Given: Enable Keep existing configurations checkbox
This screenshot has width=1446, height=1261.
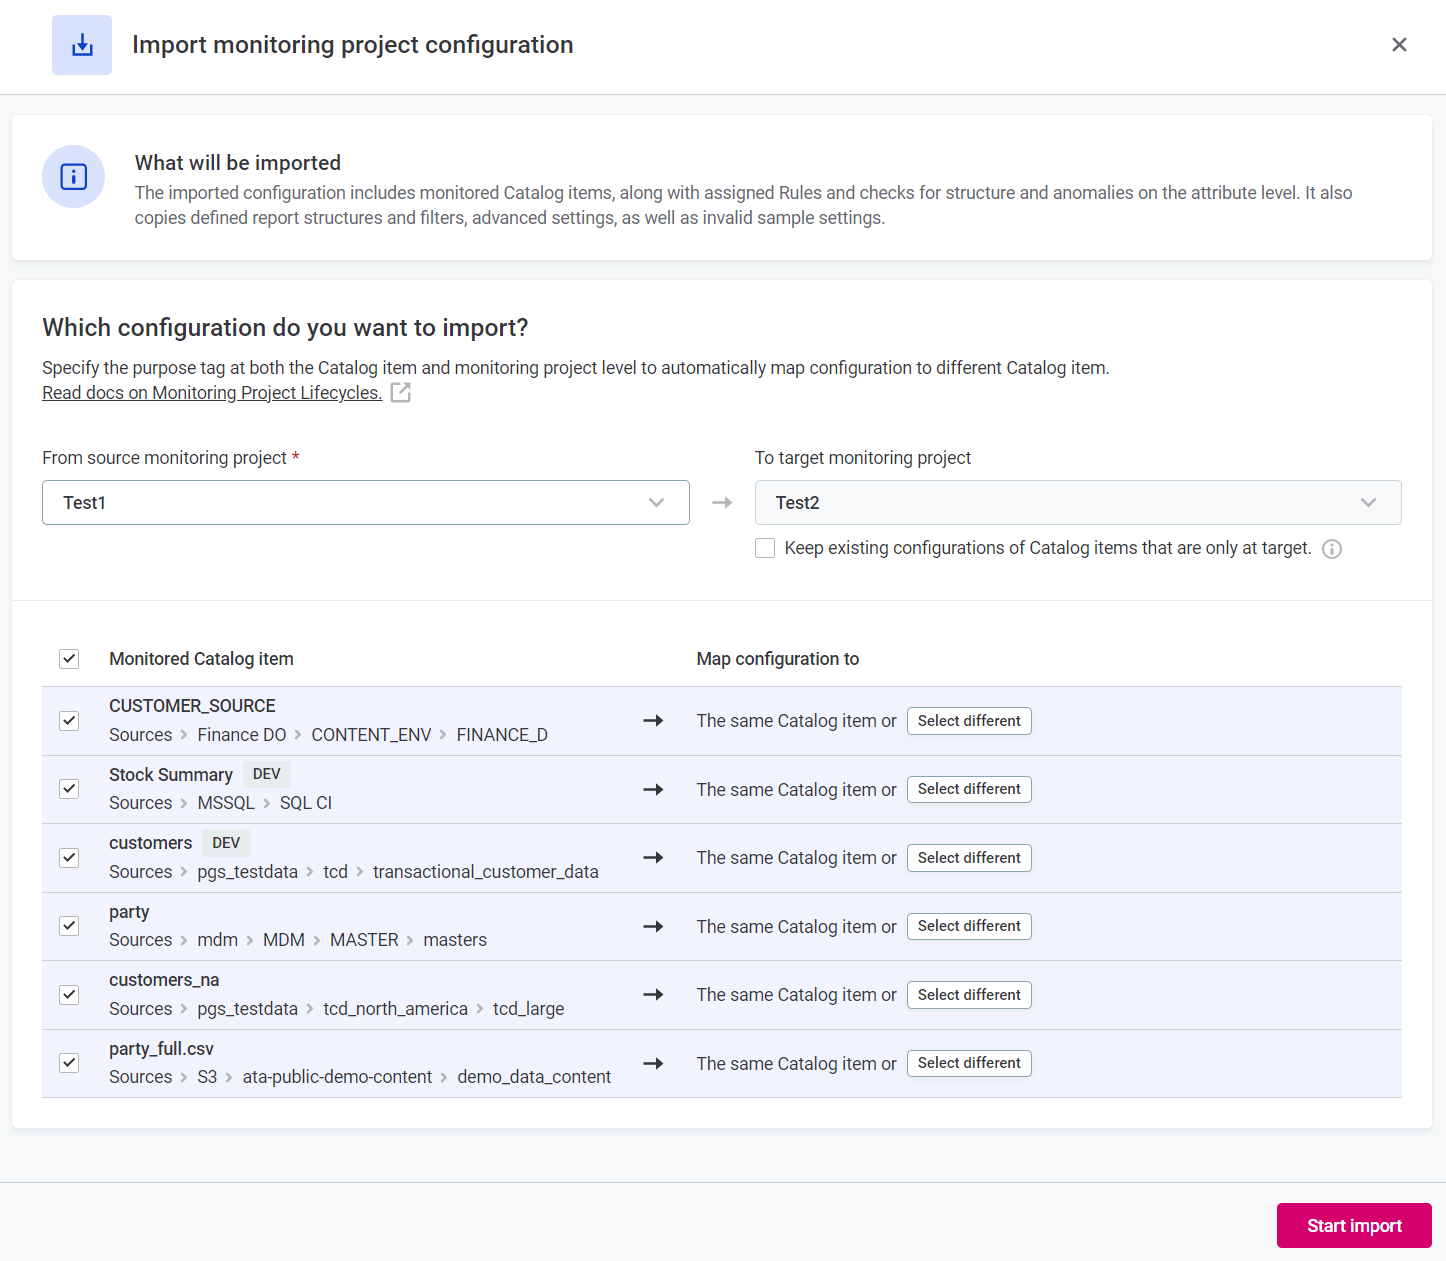Looking at the screenshot, I should point(765,548).
